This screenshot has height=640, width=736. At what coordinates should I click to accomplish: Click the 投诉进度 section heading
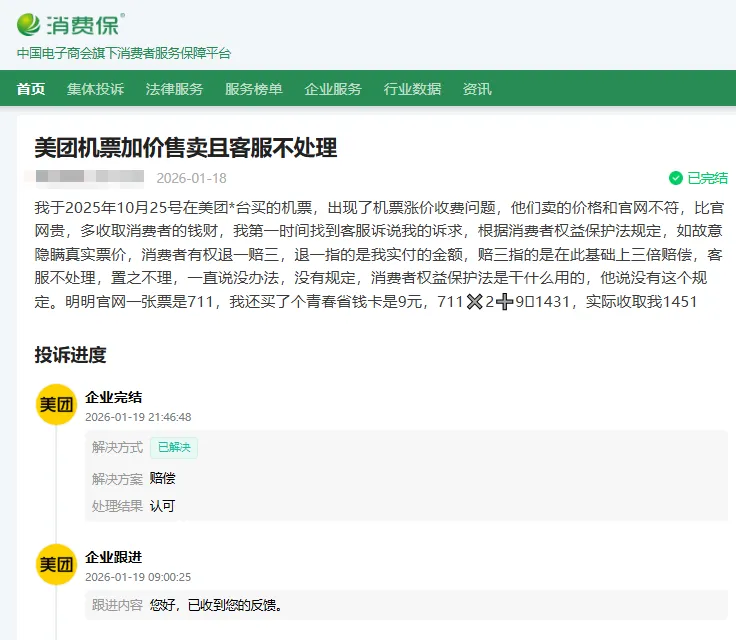coord(70,355)
